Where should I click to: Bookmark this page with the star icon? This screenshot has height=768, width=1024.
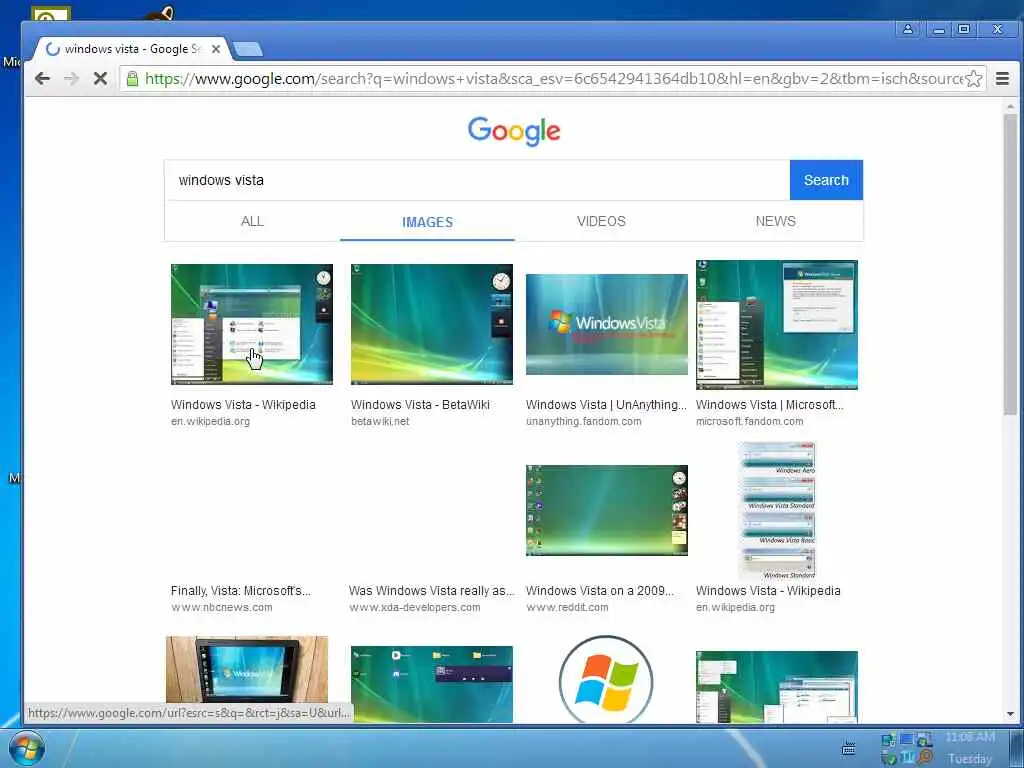point(974,79)
